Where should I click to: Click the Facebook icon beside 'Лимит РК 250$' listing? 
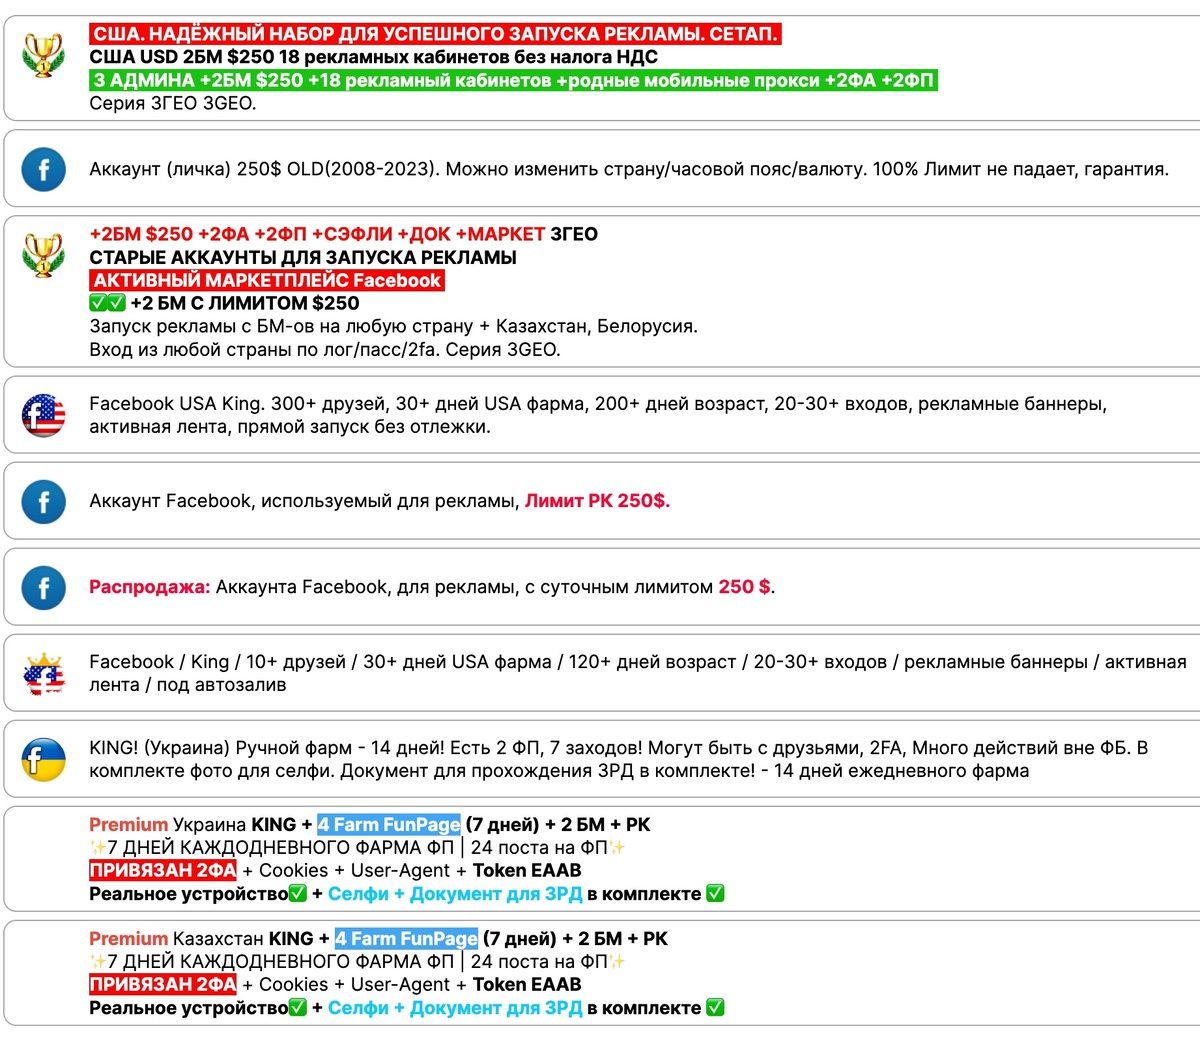click(x=43, y=502)
